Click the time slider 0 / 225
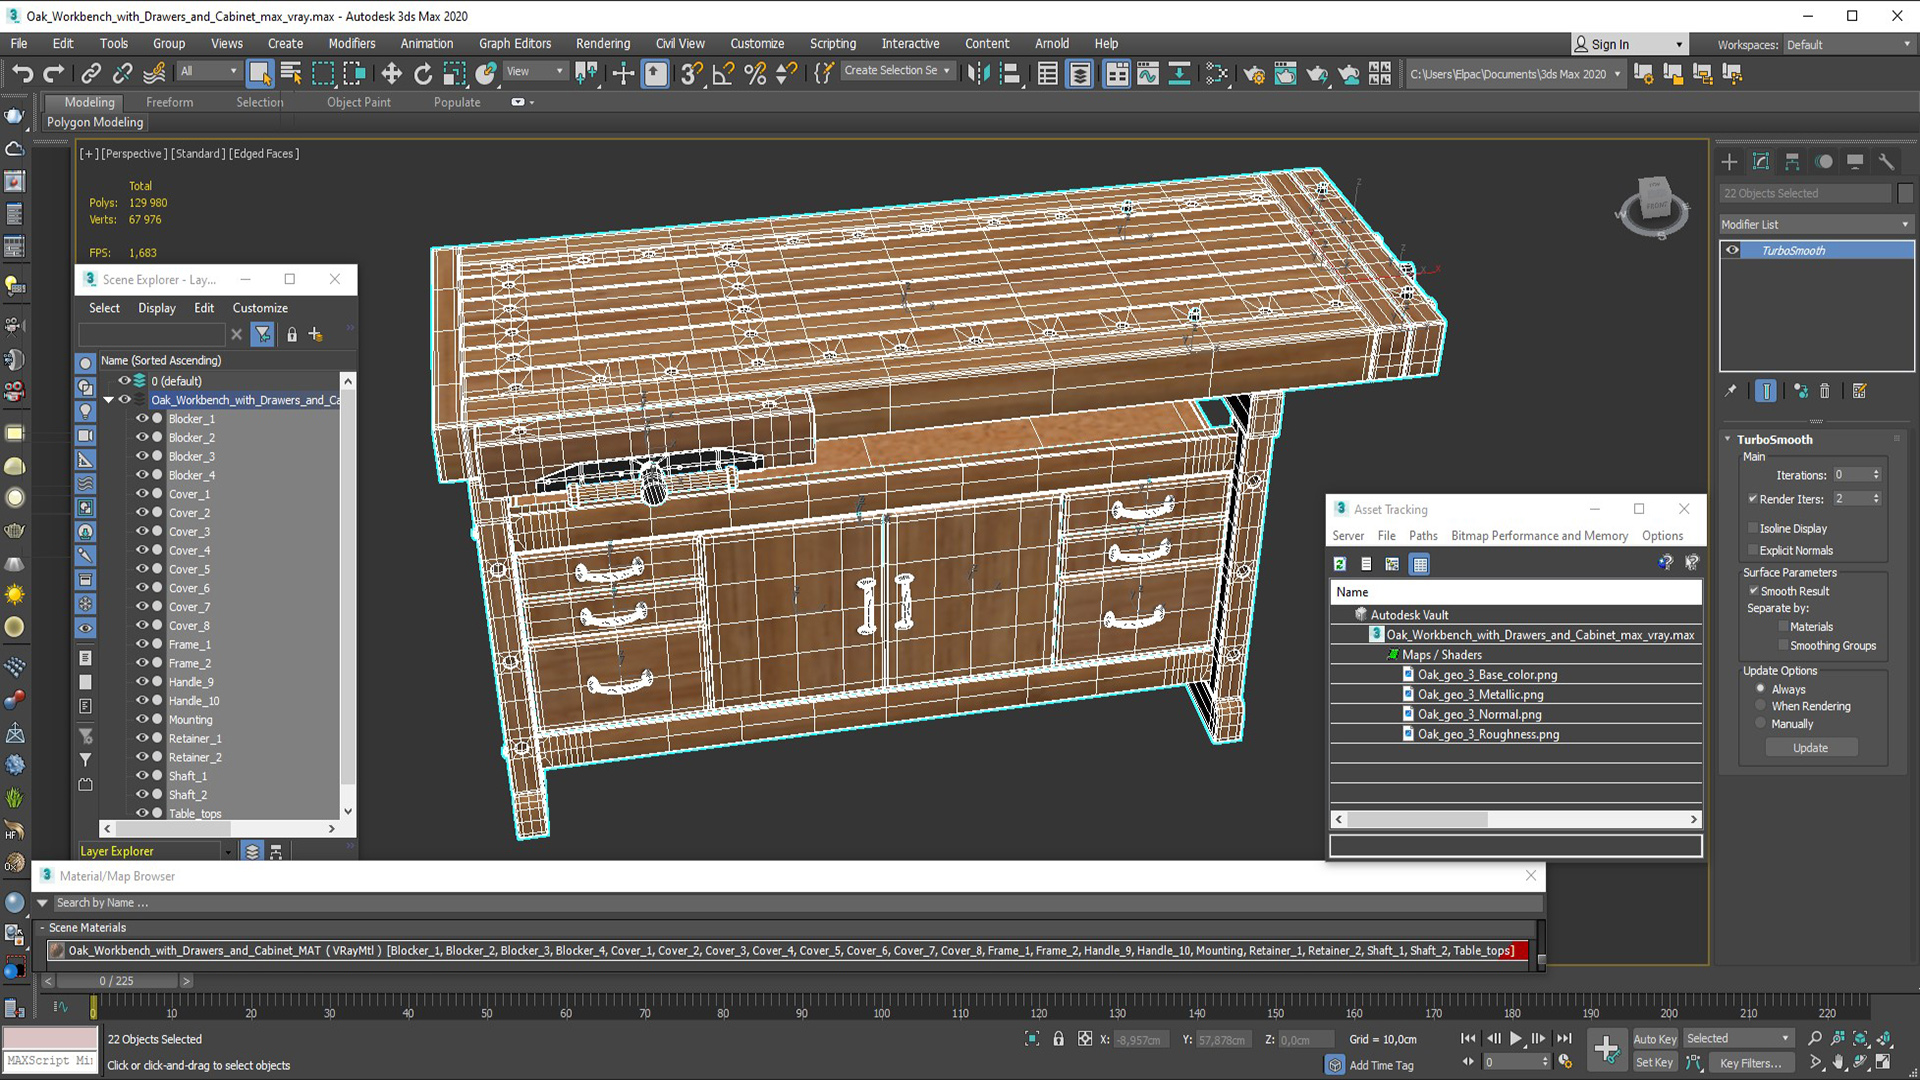The height and width of the screenshot is (1080, 1920). coord(117,981)
